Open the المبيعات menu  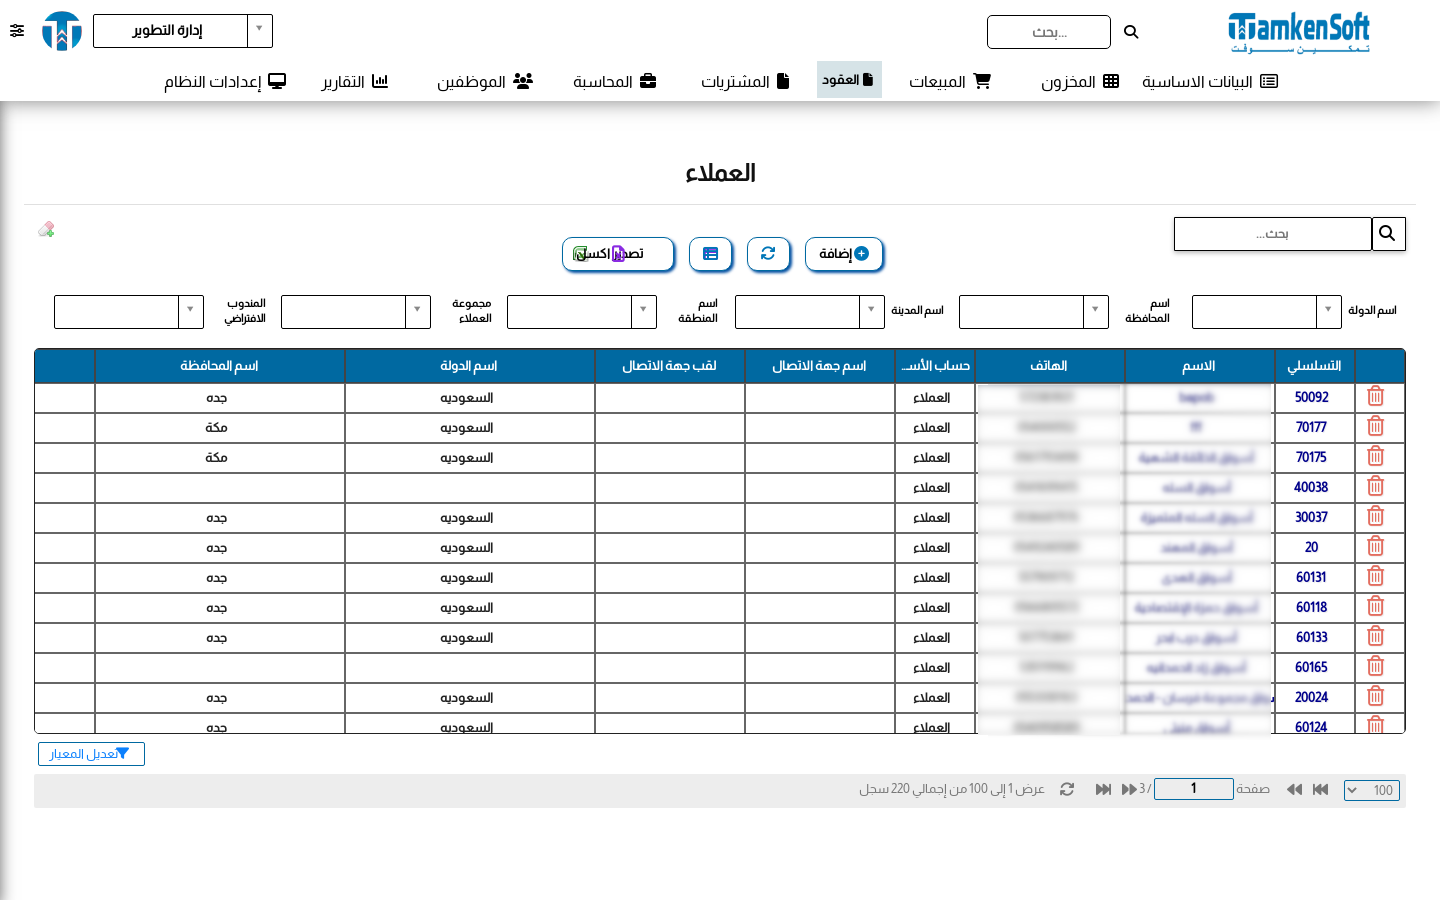(950, 81)
